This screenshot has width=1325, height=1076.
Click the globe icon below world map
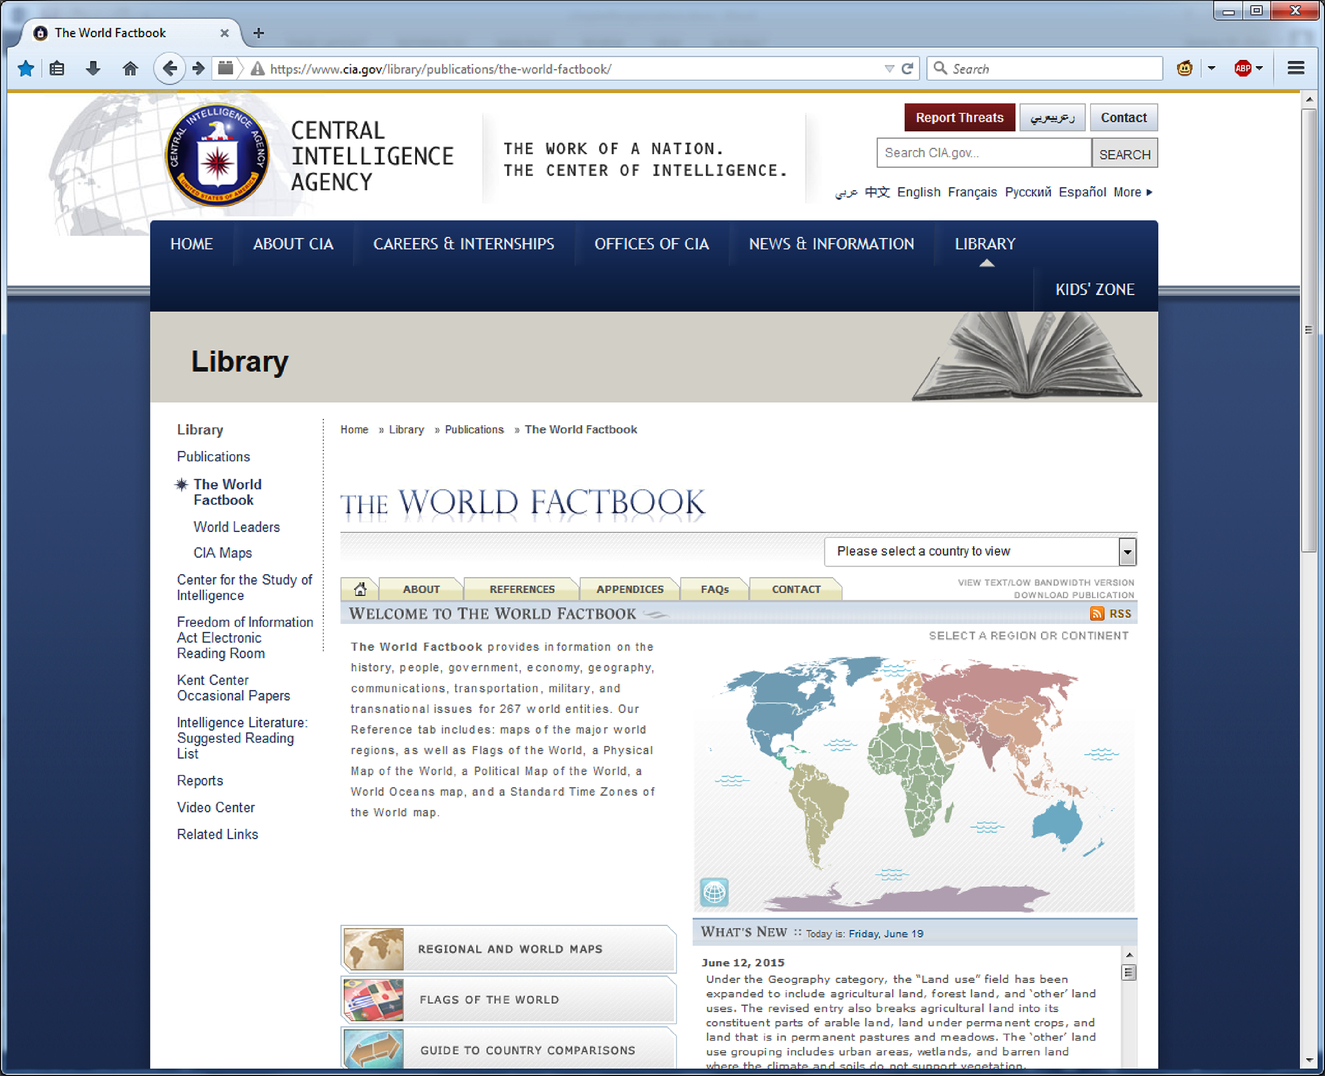pos(714,892)
